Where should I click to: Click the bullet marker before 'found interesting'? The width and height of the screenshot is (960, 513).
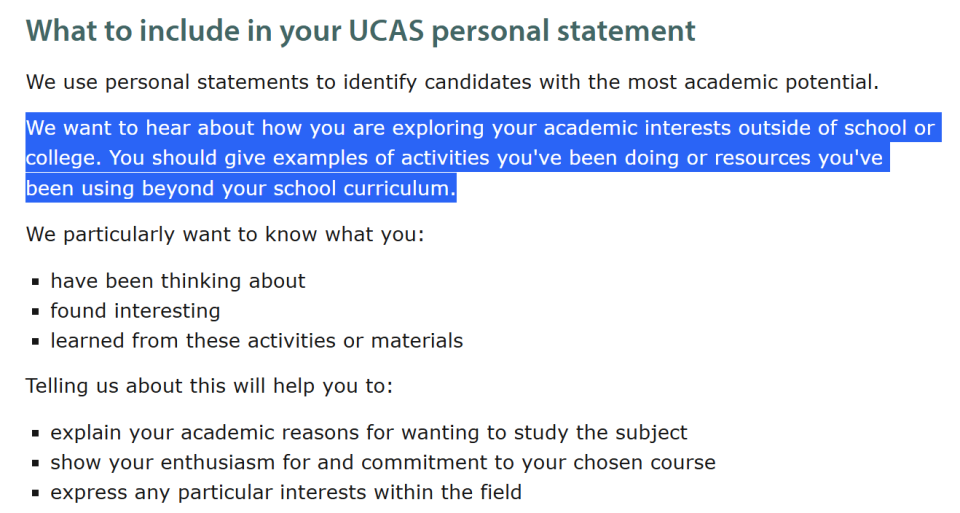tap(36, 312)
